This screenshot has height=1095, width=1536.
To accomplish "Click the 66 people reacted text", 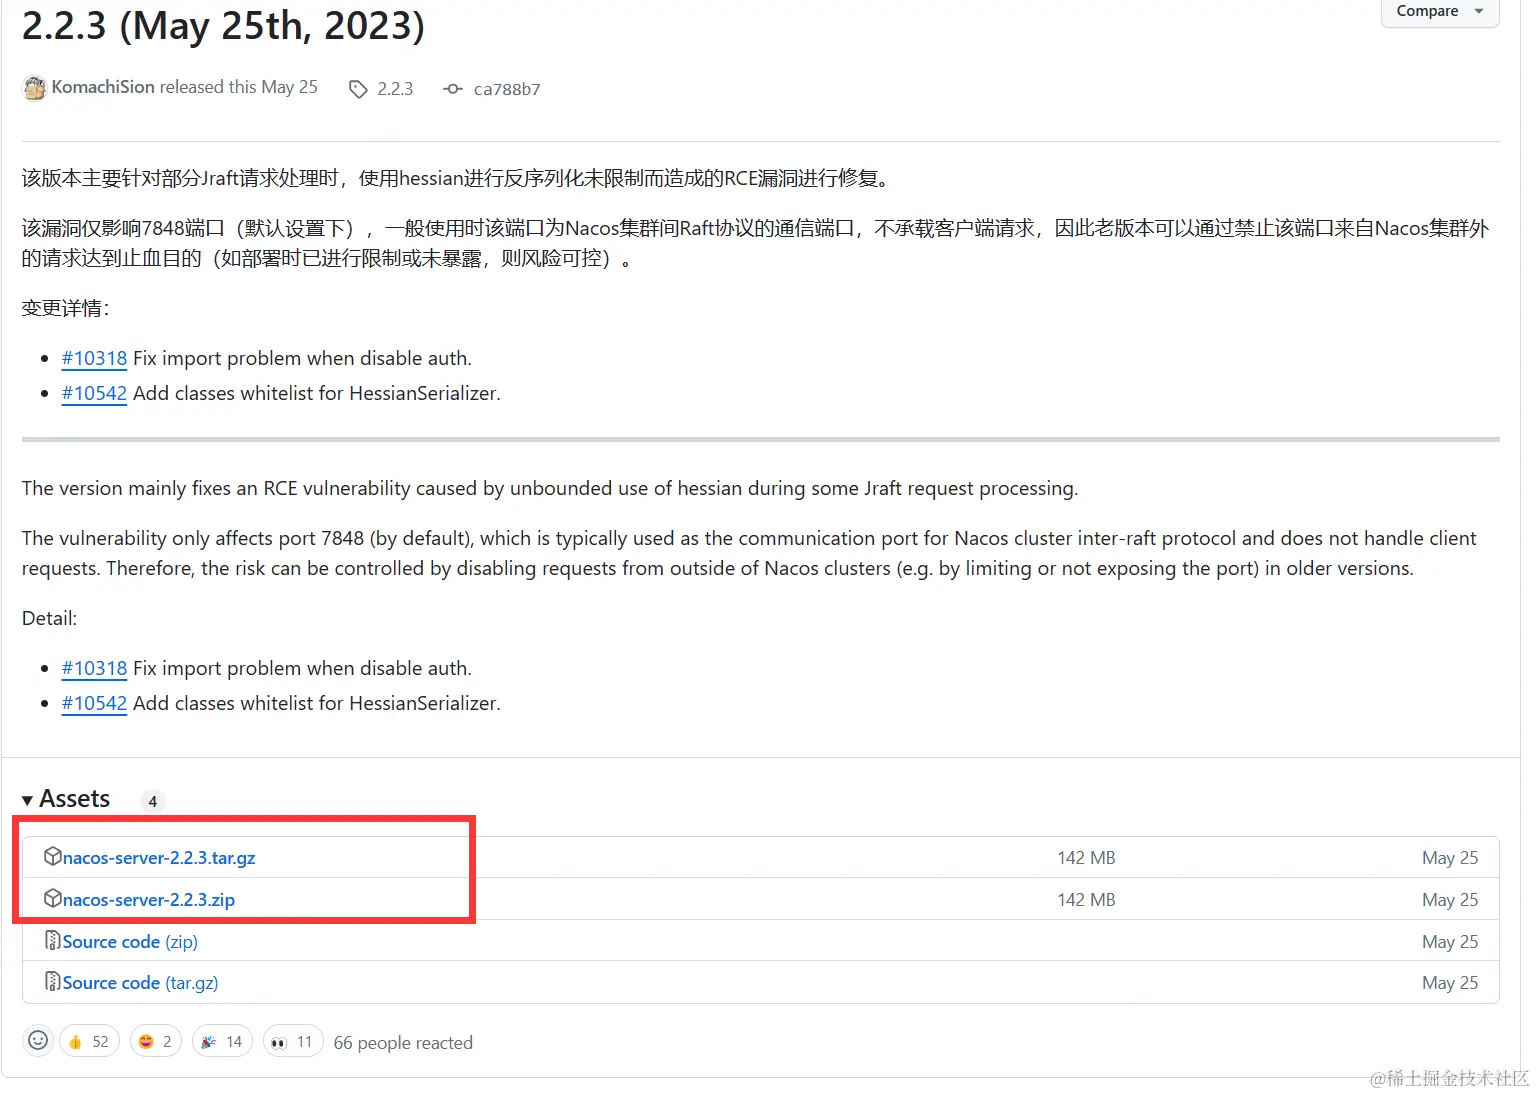I will point(403,1043).
